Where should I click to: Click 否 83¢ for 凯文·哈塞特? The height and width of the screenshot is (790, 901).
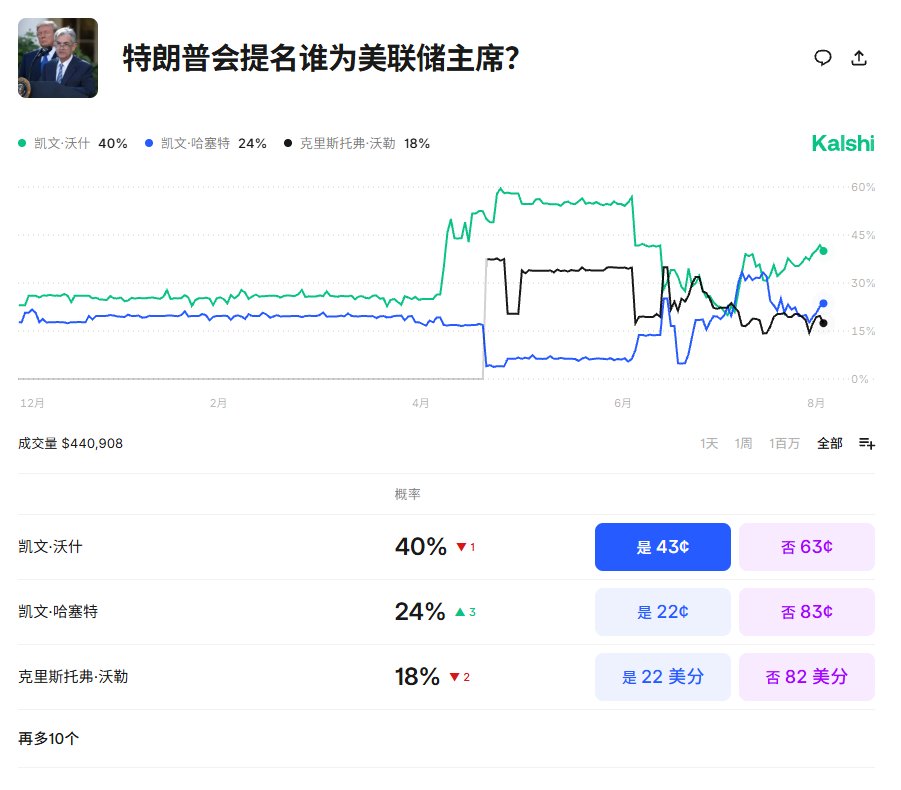[x=807, y=611]
